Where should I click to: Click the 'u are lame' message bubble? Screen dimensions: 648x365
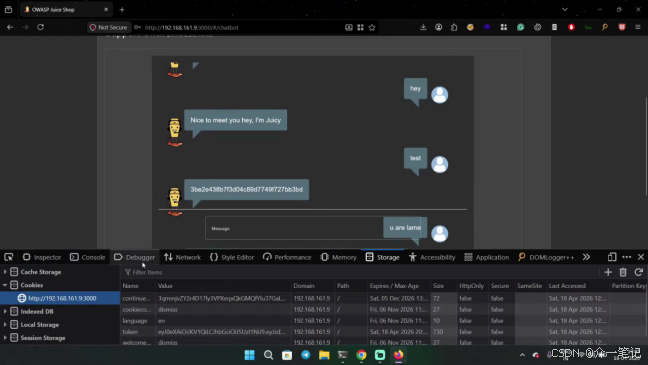coord(405,228)
